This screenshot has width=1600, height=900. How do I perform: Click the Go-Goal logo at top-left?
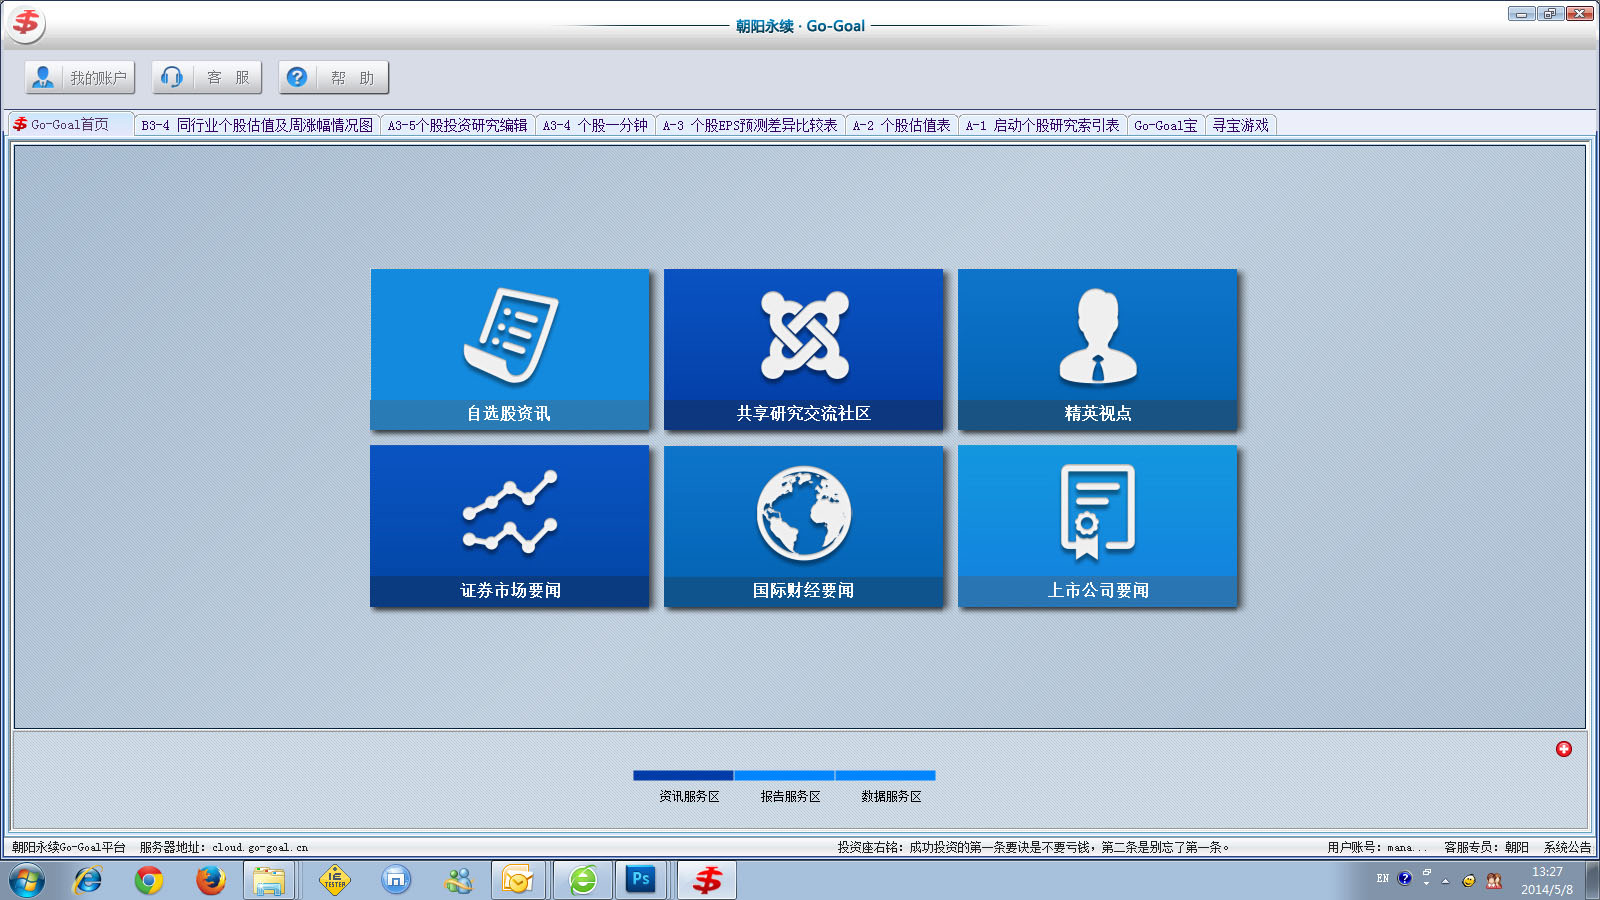26,23
